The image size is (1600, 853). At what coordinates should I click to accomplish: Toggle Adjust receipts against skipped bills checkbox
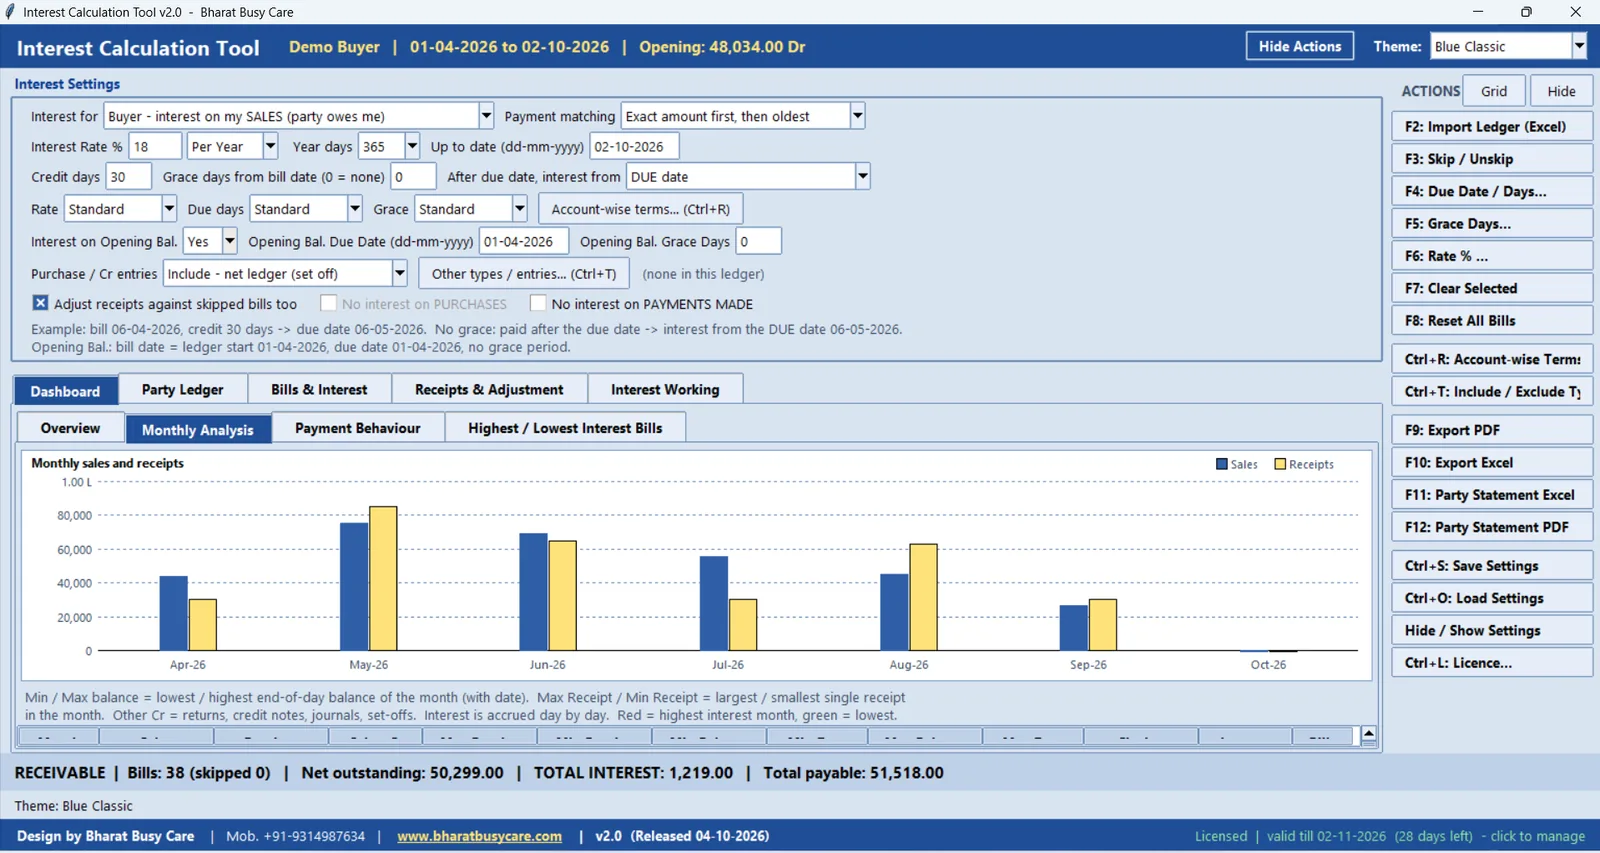tap(40, 303)
